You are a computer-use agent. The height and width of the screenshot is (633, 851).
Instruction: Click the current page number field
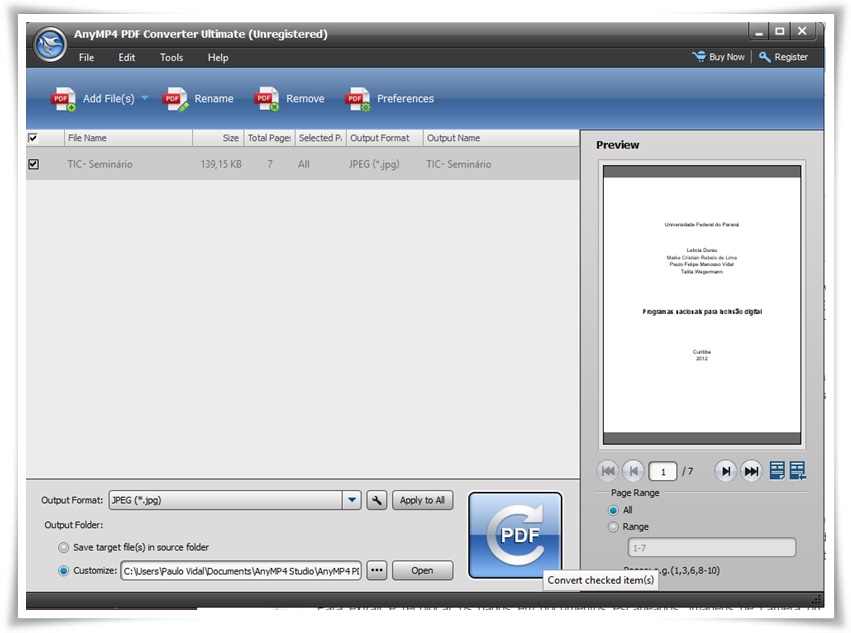663,472
